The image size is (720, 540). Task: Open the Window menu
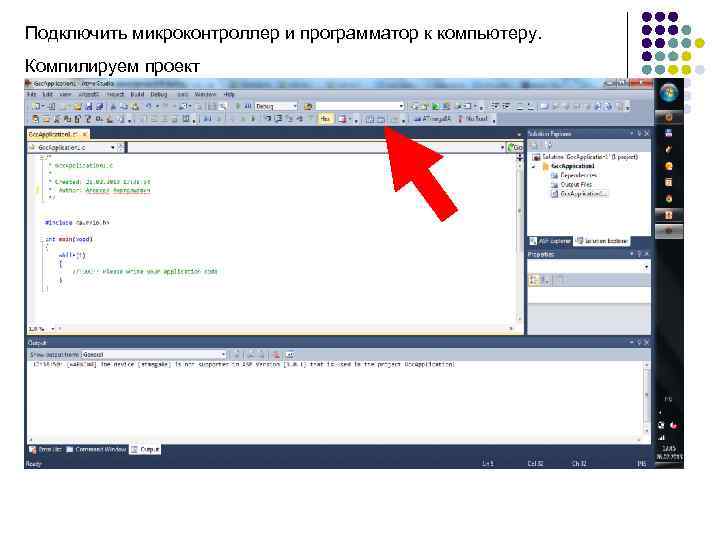pos(205,94)
